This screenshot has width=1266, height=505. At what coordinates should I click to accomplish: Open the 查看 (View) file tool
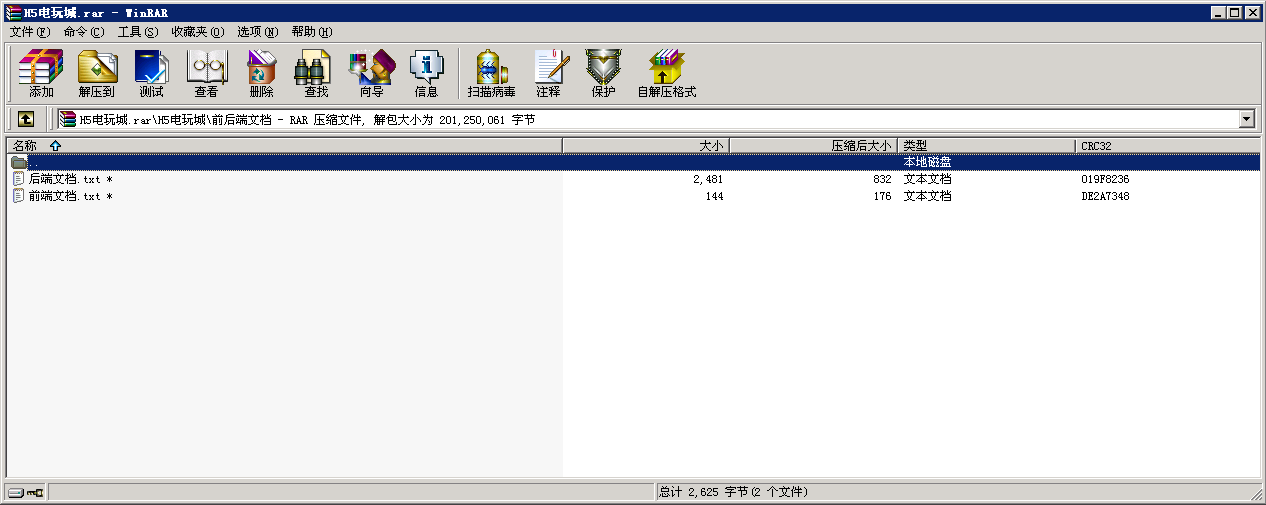(206, 73)
